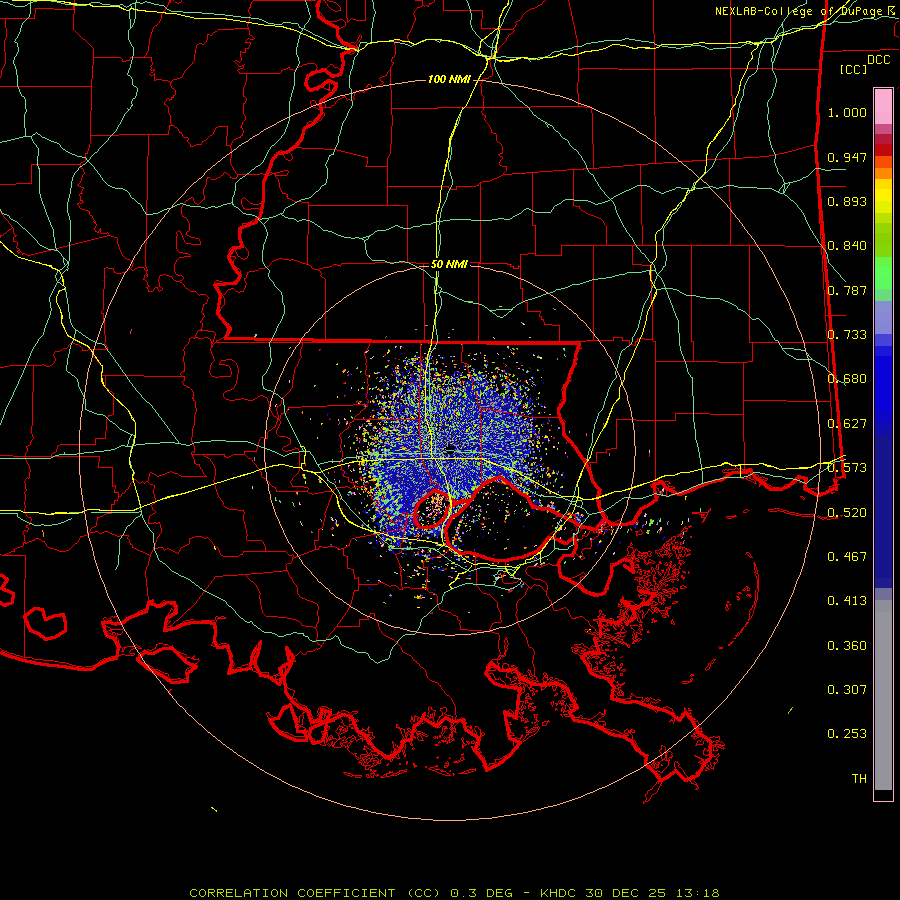
Task: Select the 0.467 scale value
Action: click(847, 557)
